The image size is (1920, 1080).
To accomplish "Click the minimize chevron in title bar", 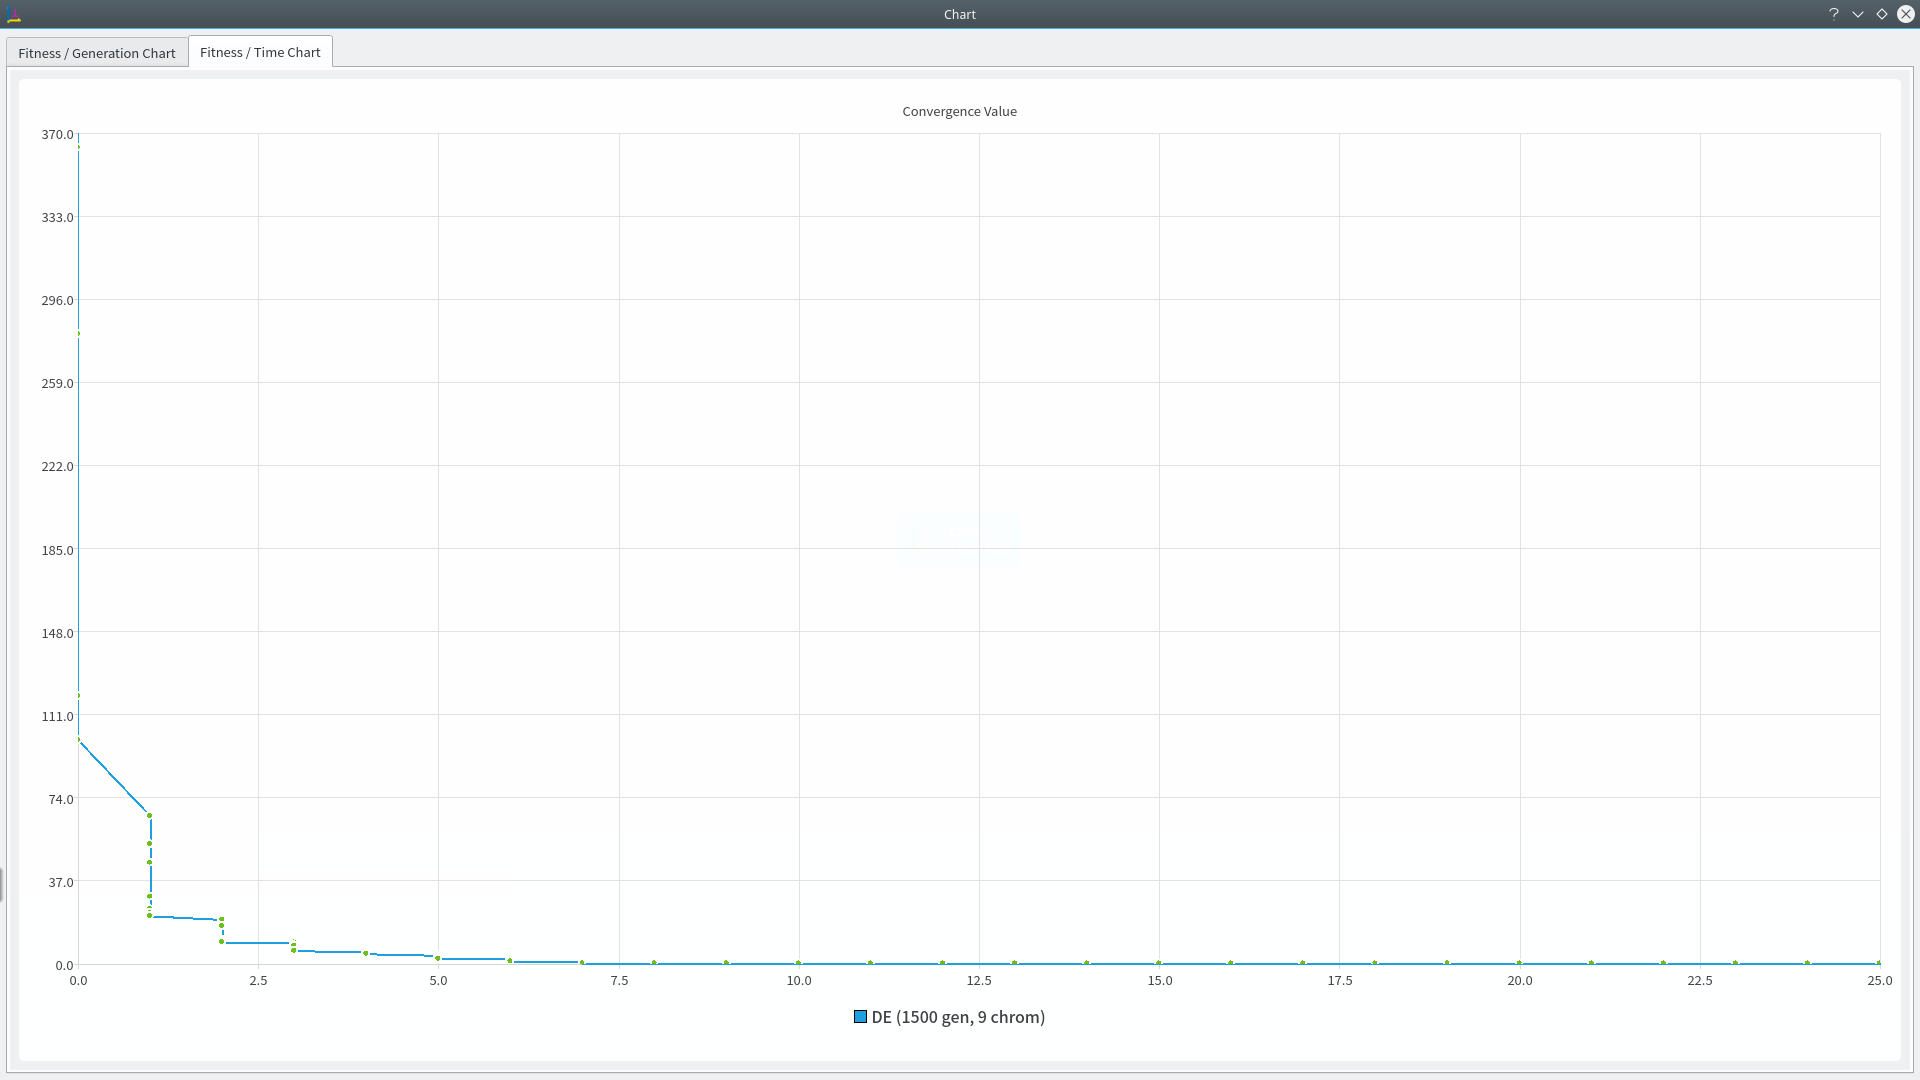I will tap(1858, 14).
